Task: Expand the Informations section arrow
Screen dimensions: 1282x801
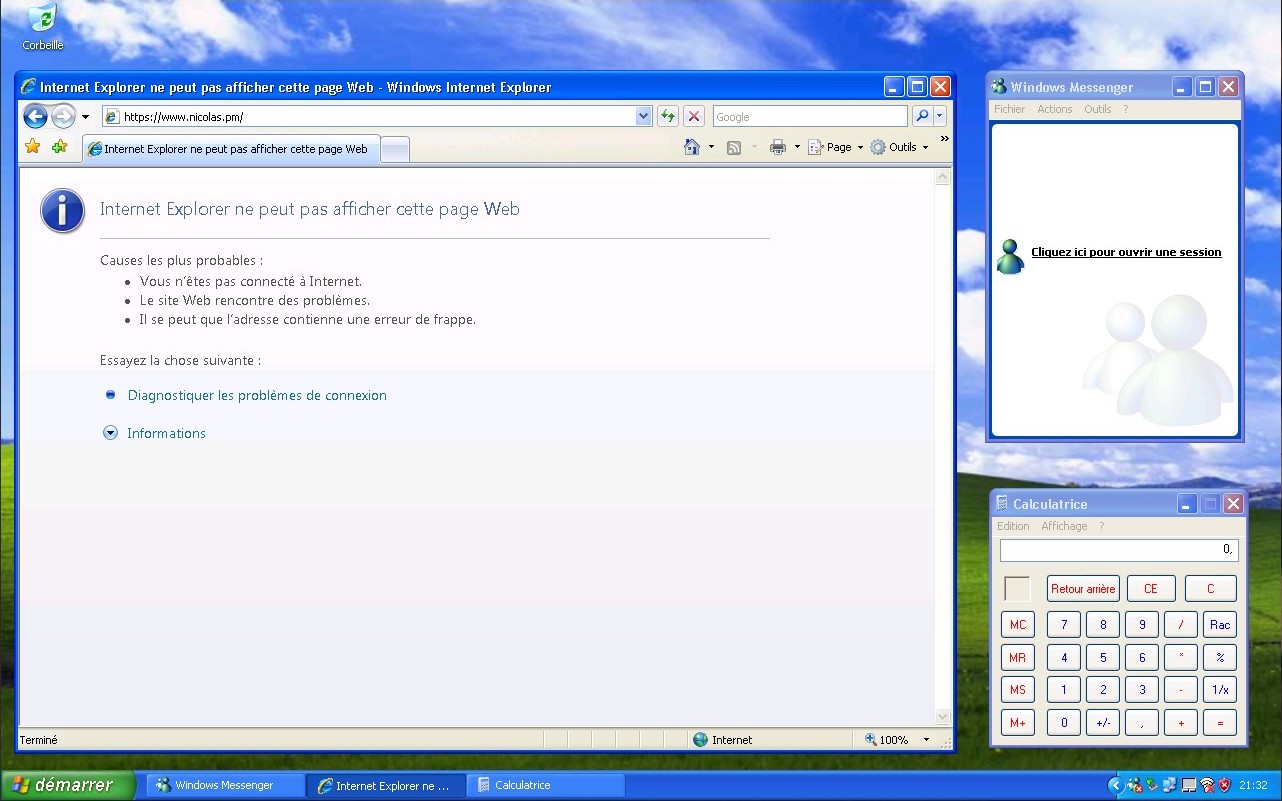Action: [111, 433]
